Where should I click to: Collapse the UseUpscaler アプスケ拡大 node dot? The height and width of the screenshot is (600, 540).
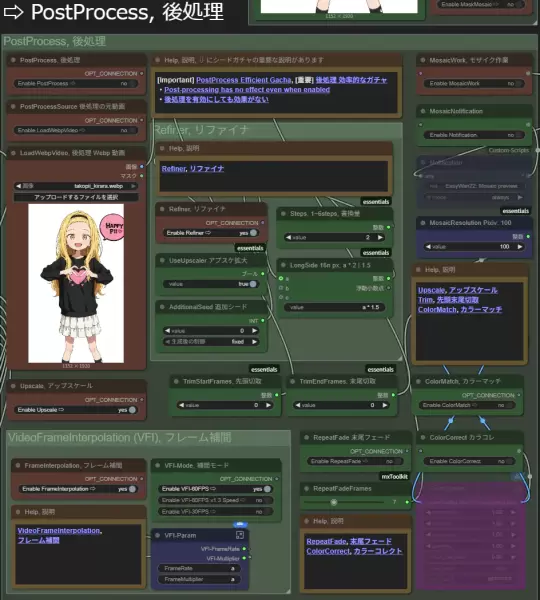[162, 261]
